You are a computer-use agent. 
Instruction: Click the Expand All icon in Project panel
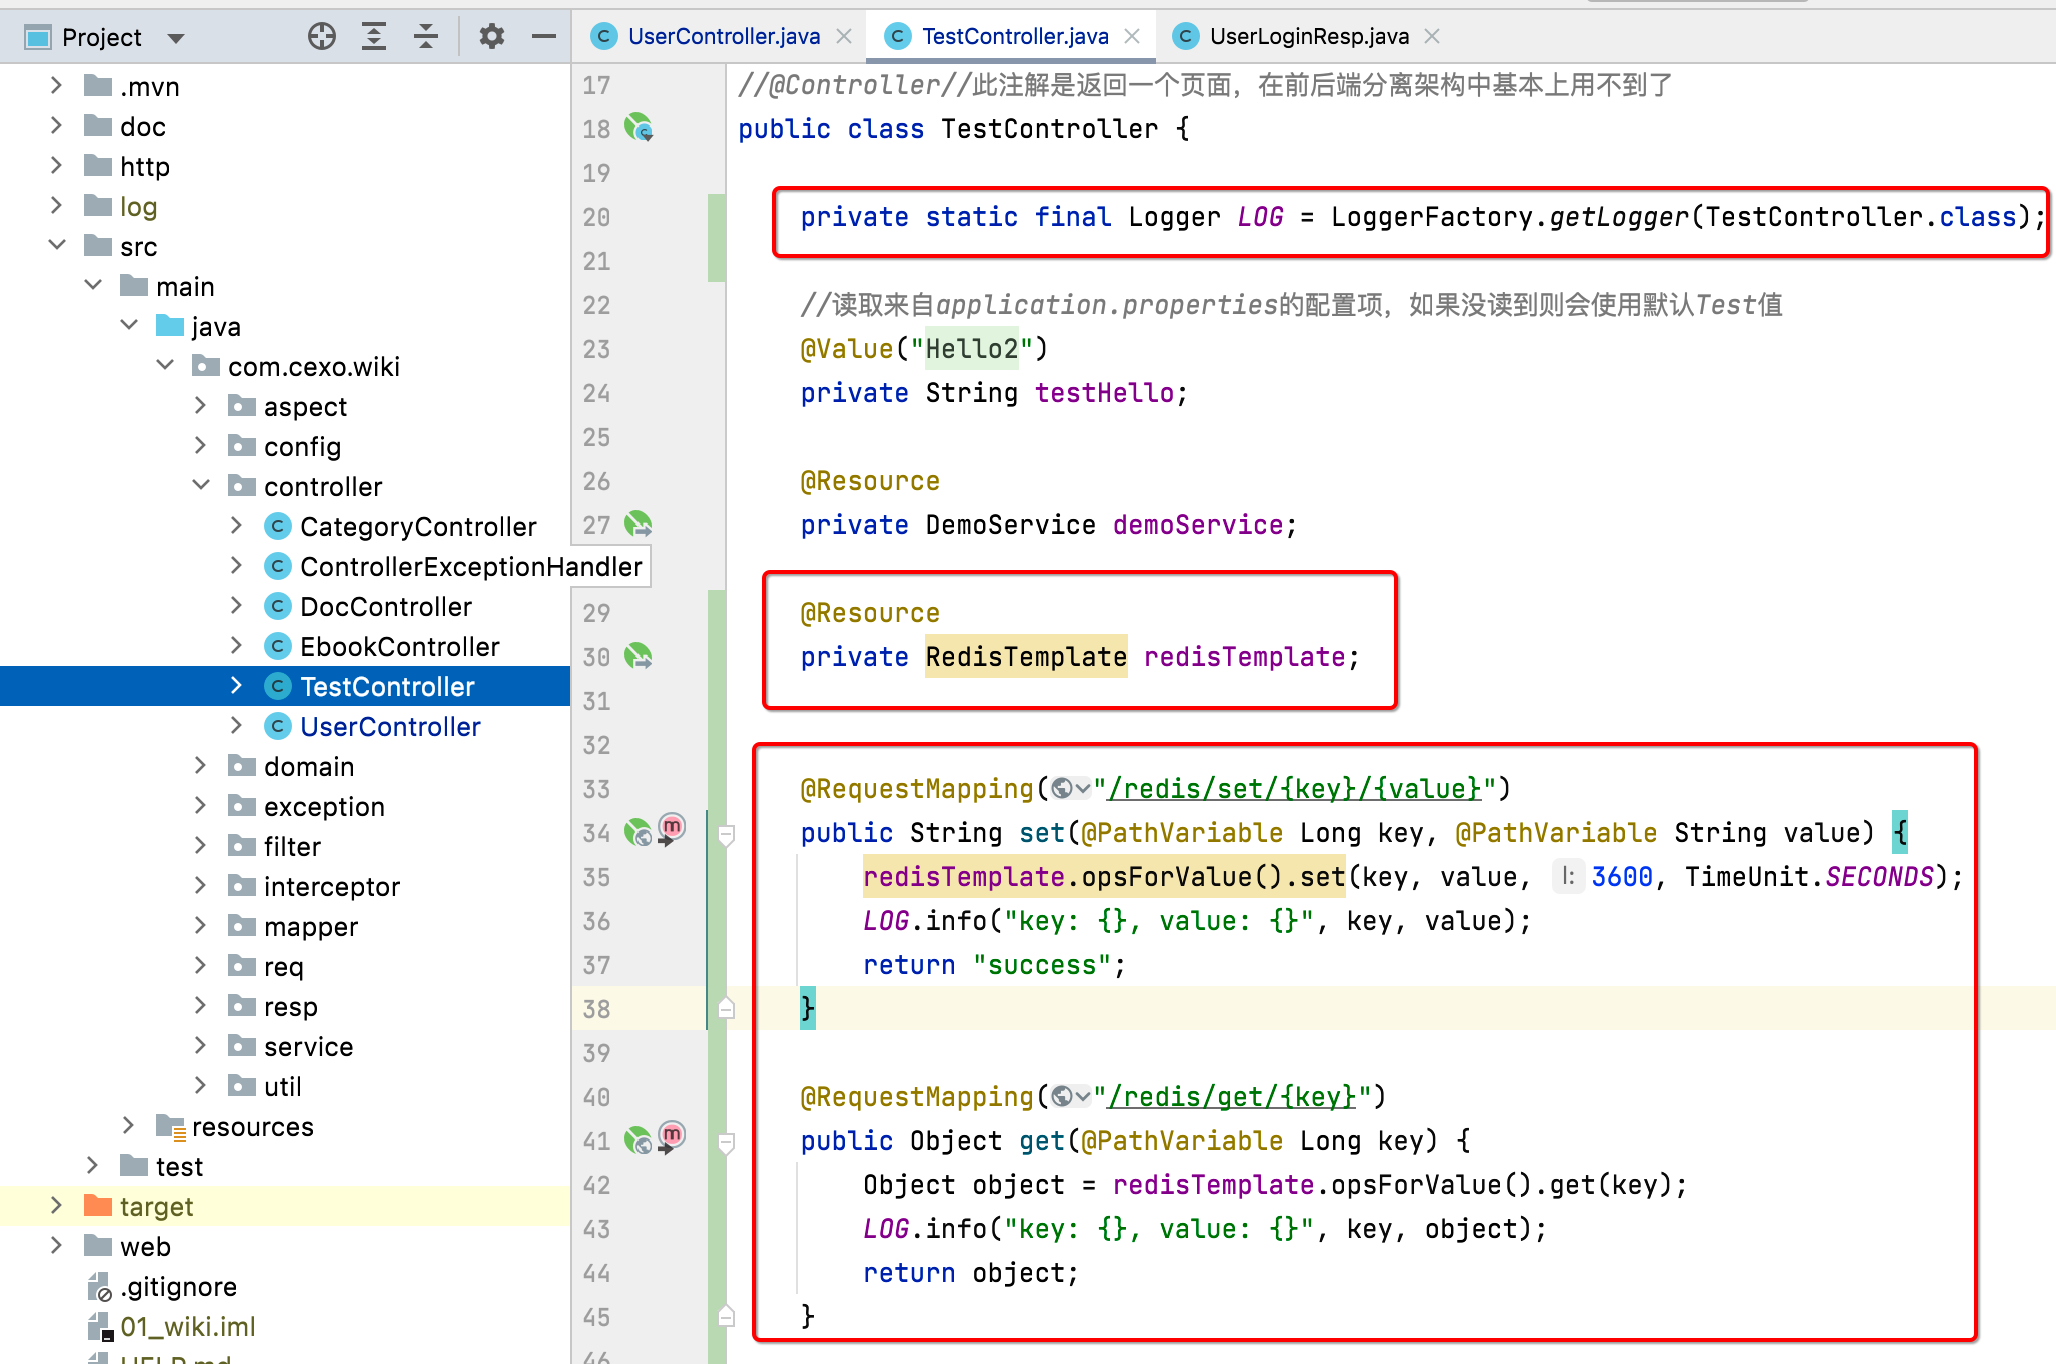tap(374, 37)
